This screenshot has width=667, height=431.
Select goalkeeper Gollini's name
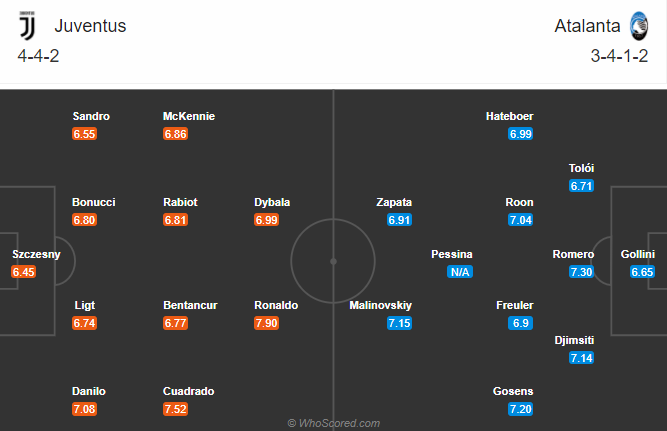[x=637, y=255]
